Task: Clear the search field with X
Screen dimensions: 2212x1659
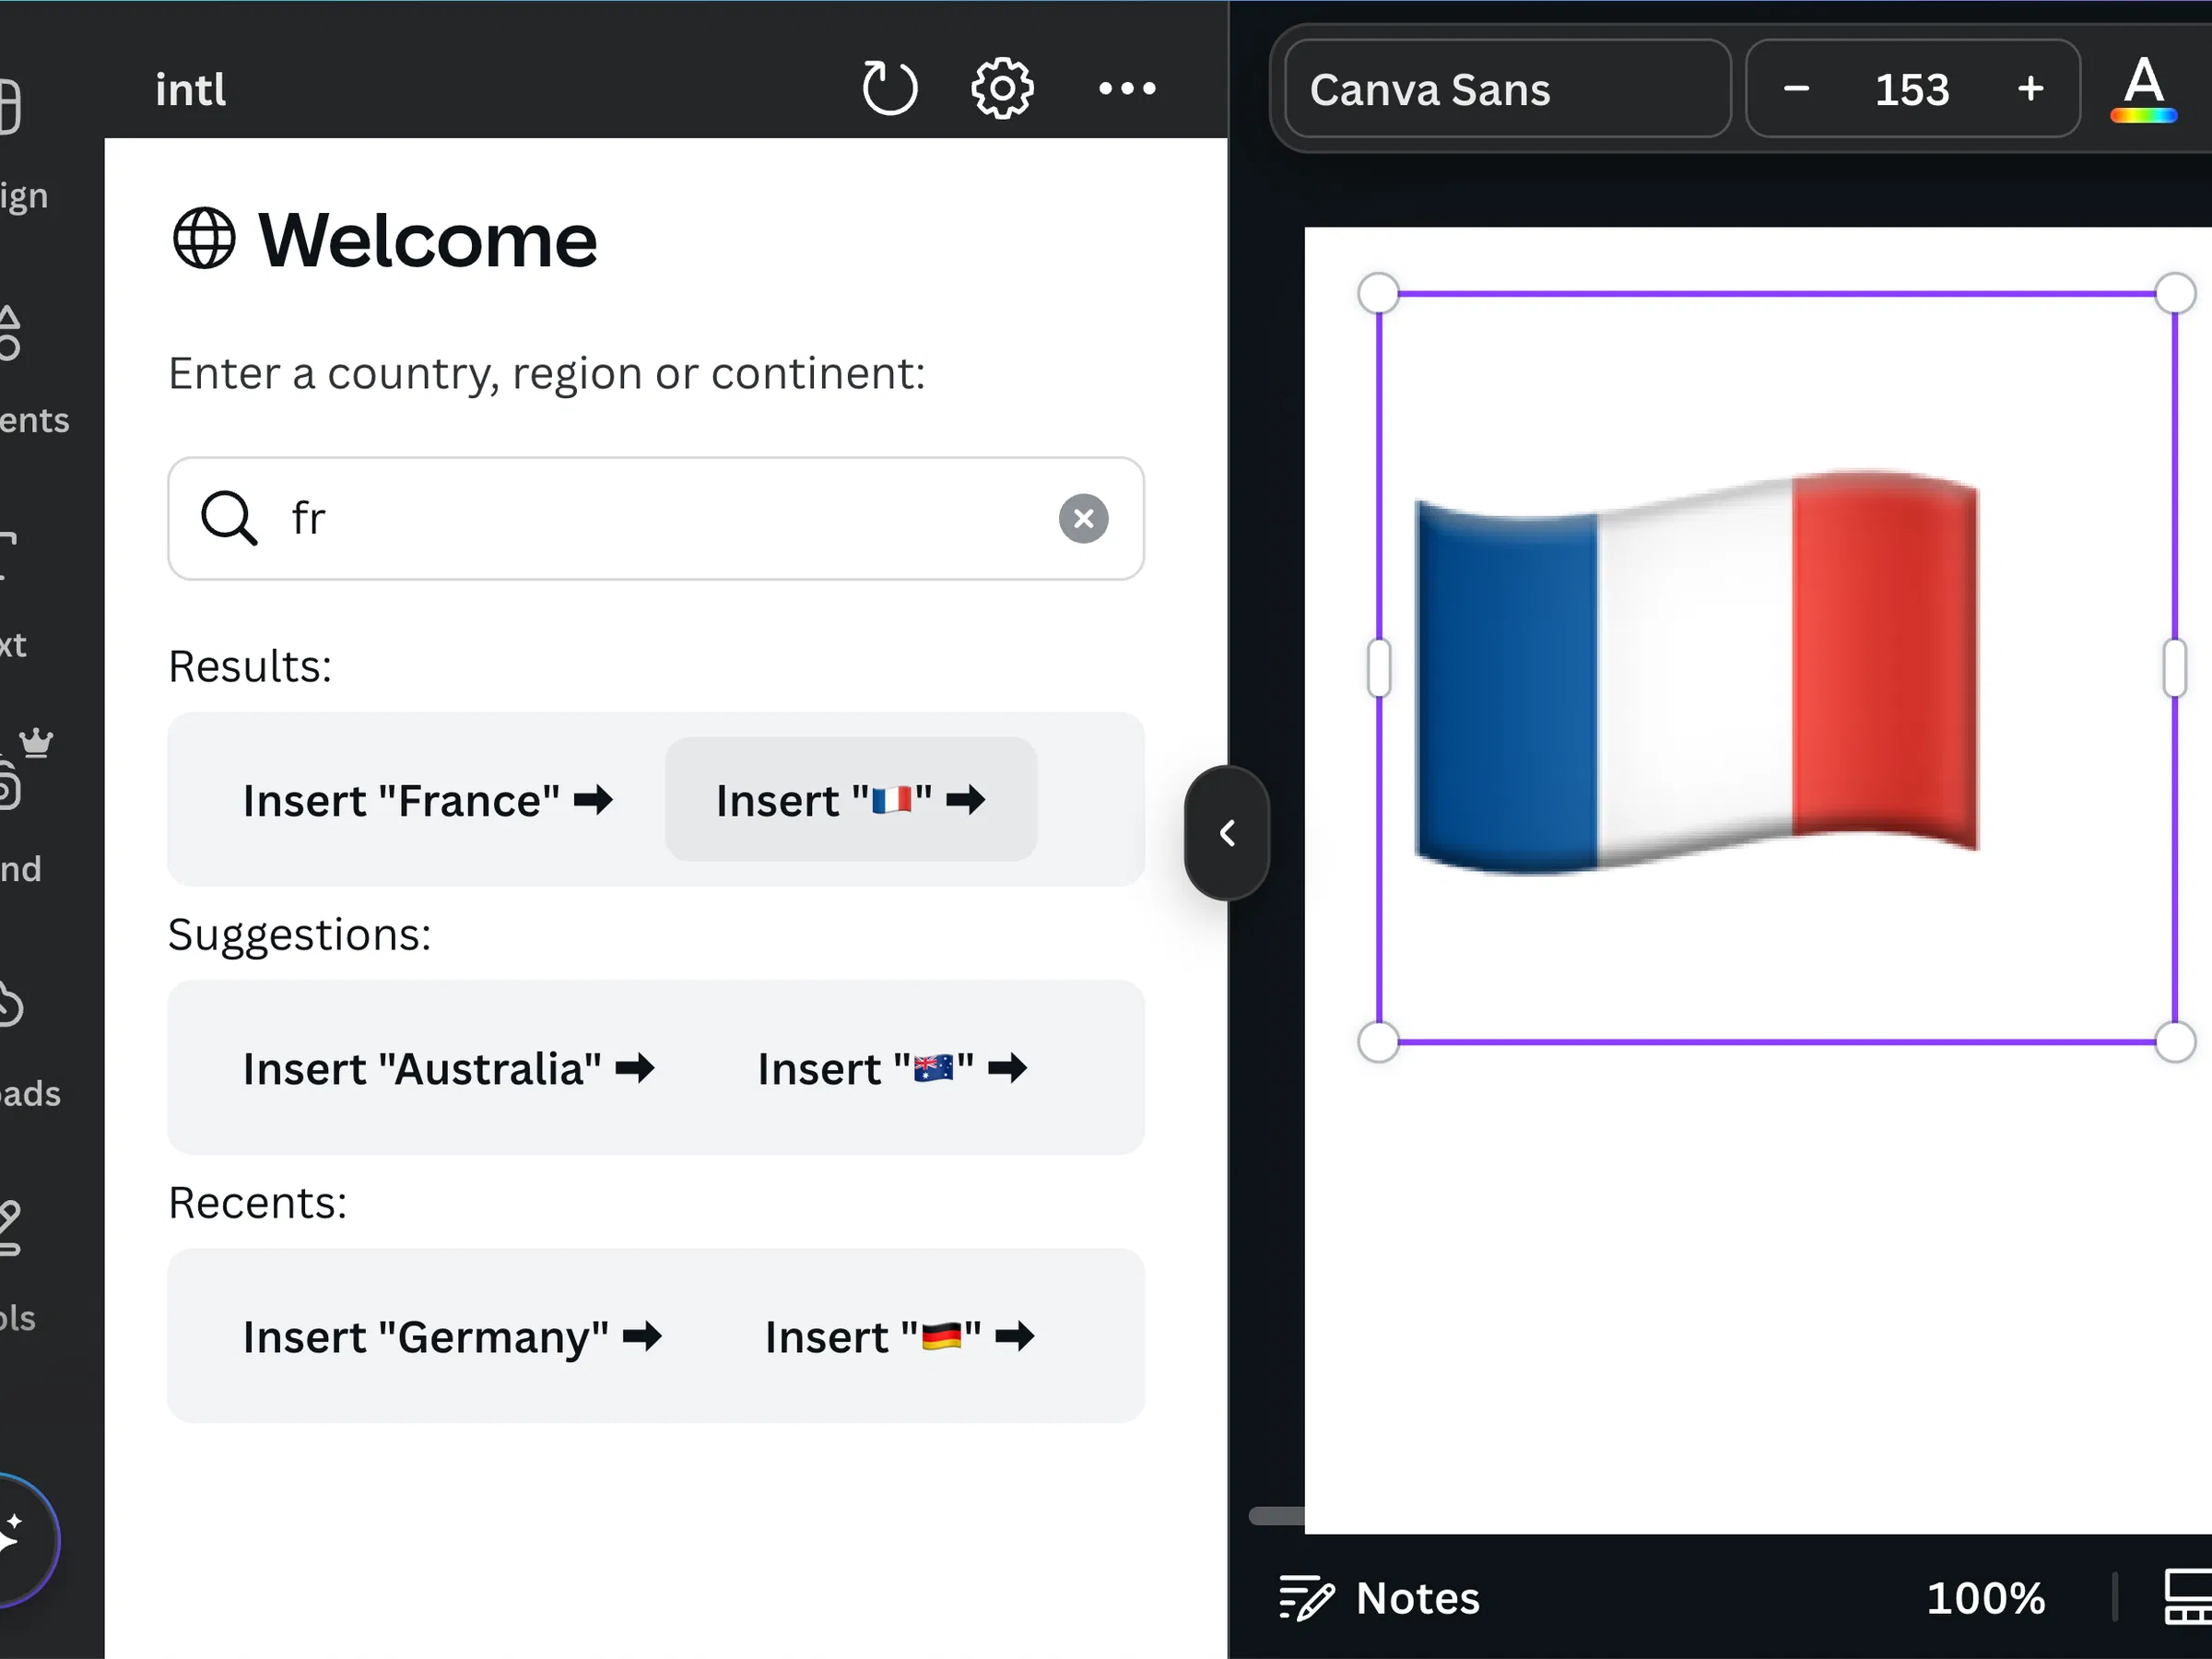Action: click(1084, 518)
